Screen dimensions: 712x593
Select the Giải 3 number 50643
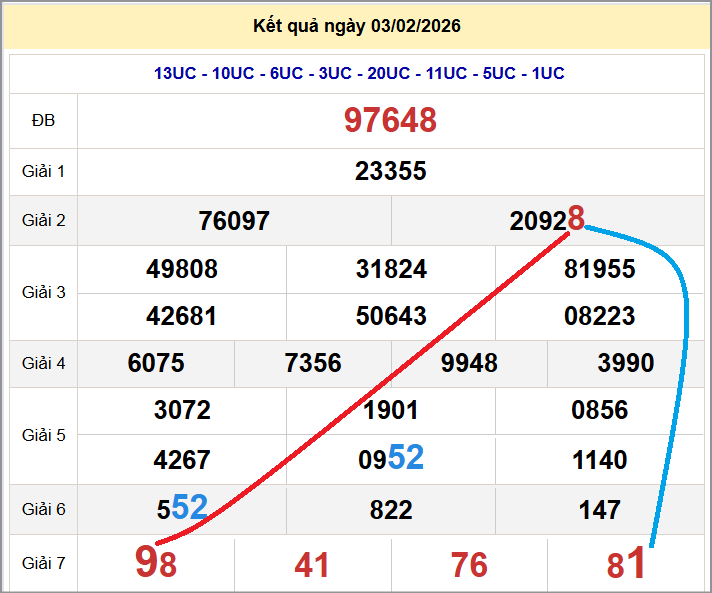[390, 316]
